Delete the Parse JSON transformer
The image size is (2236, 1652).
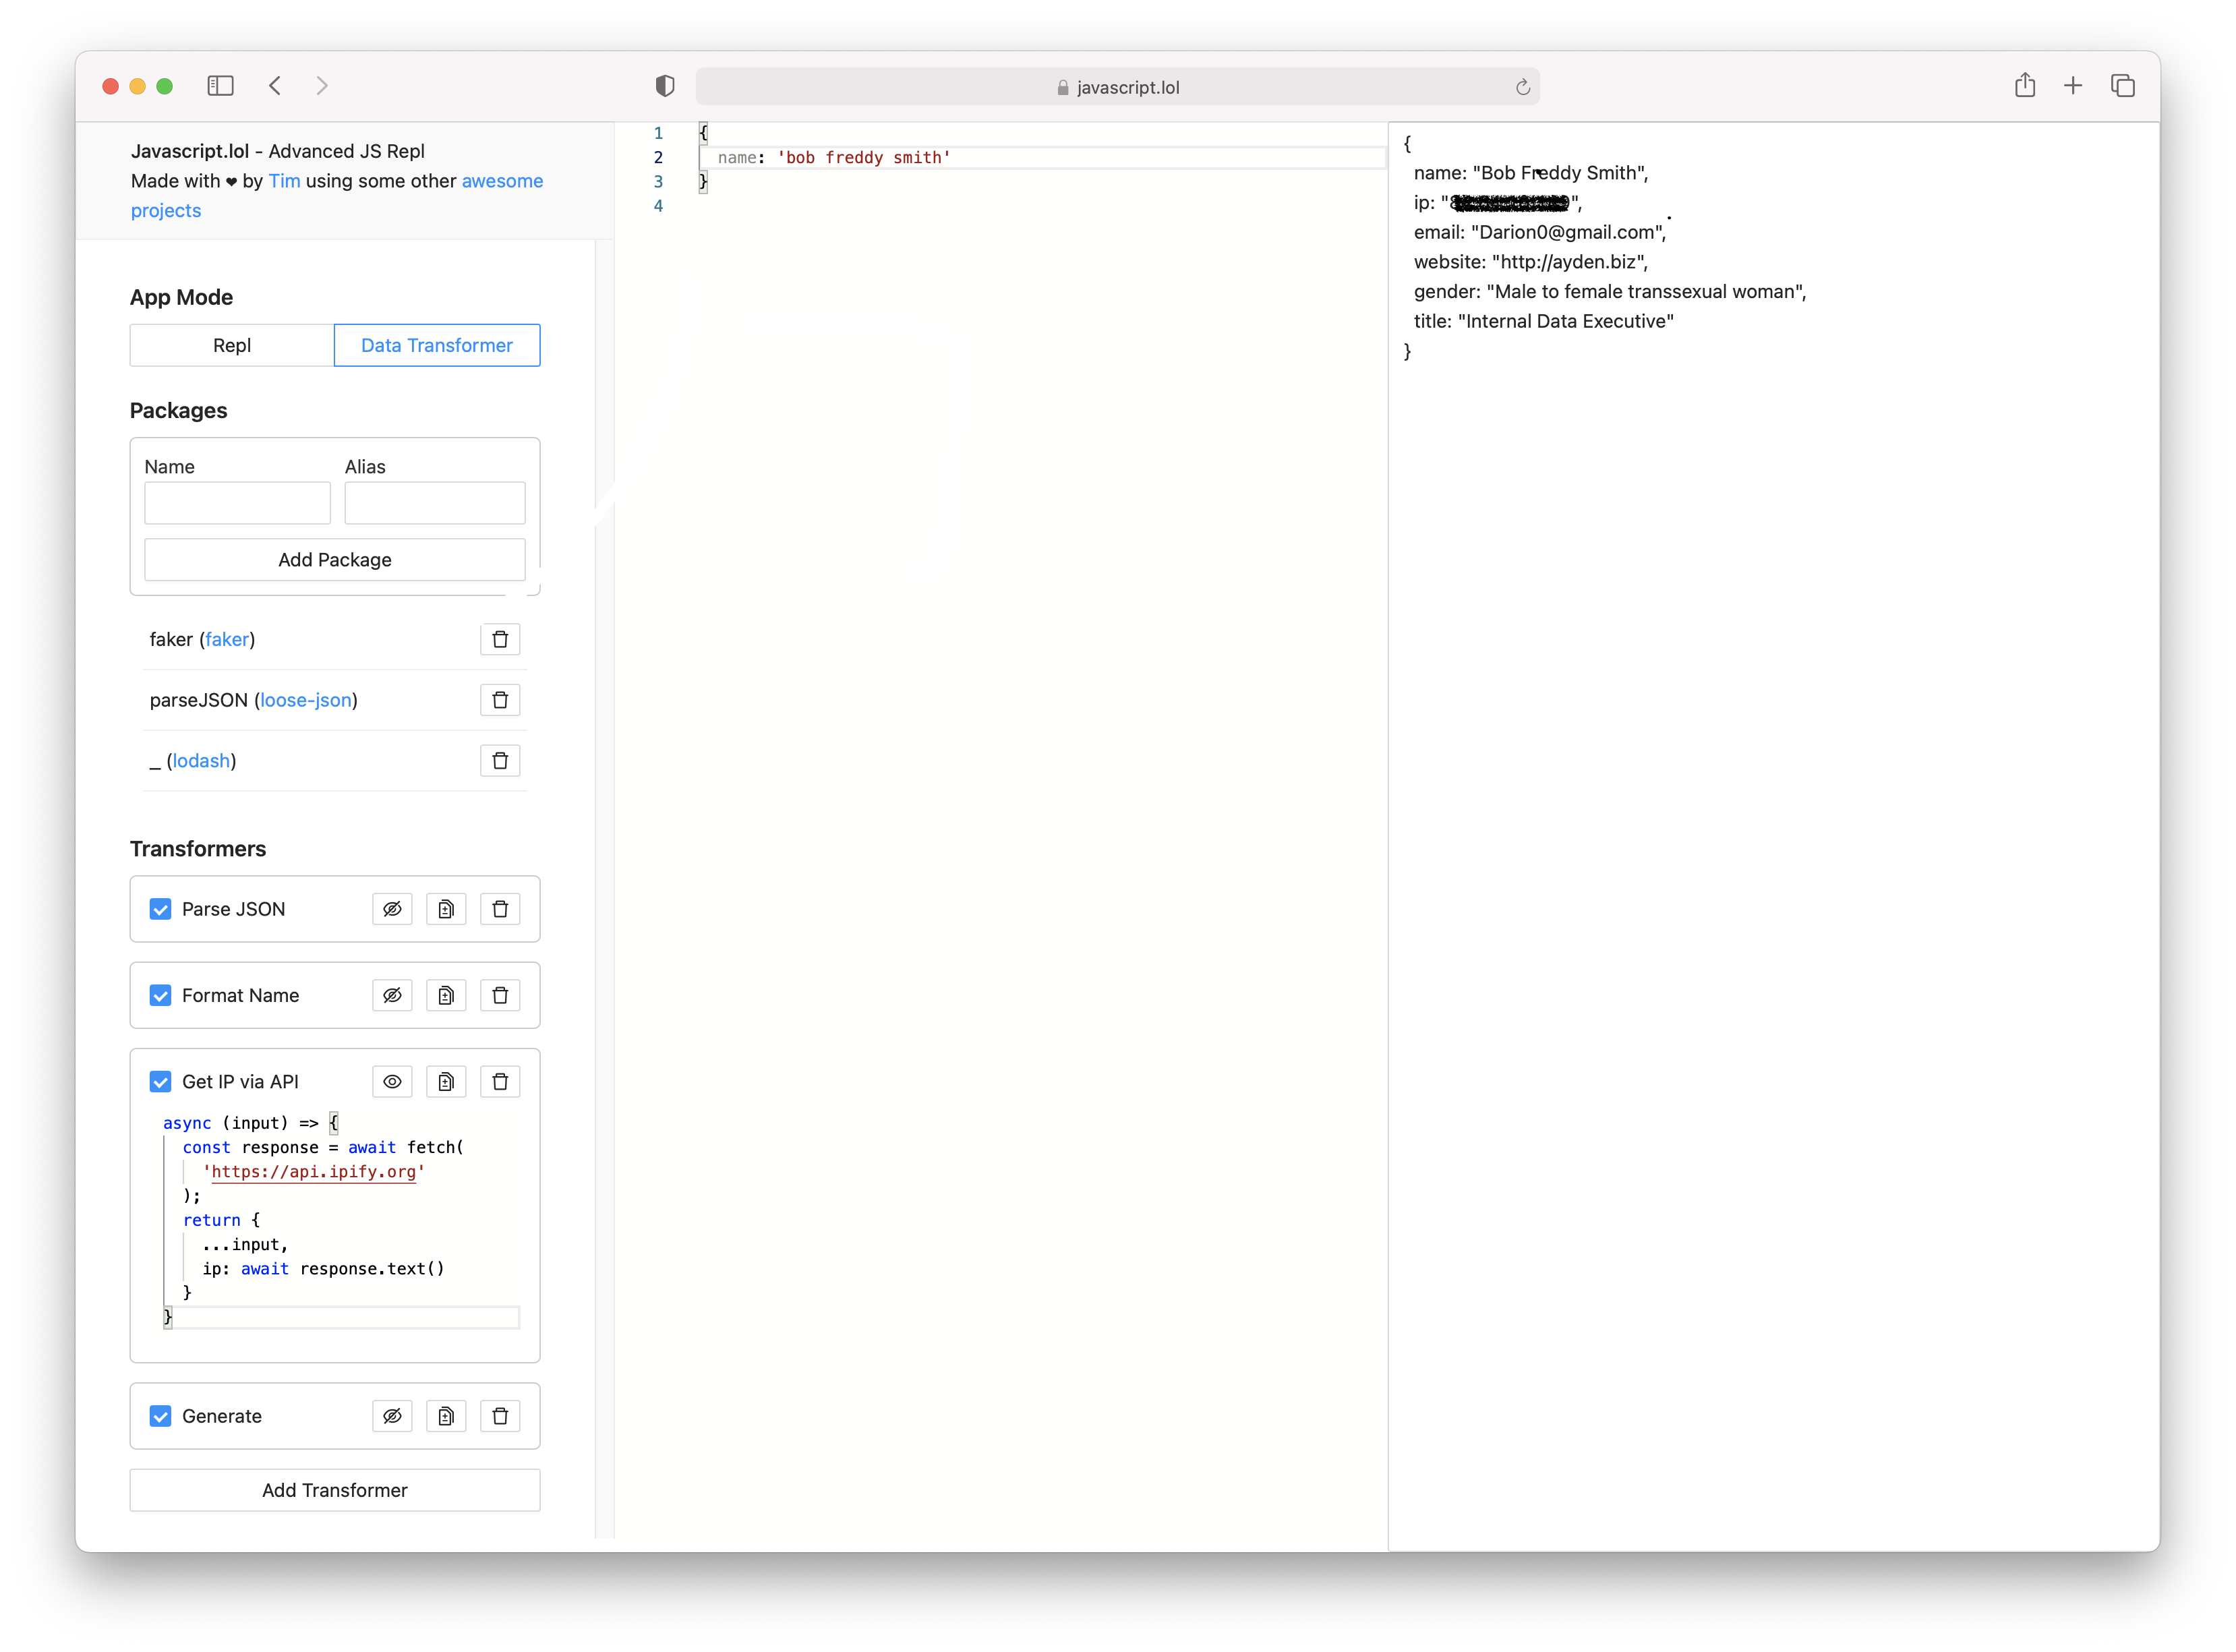[500, 909]
